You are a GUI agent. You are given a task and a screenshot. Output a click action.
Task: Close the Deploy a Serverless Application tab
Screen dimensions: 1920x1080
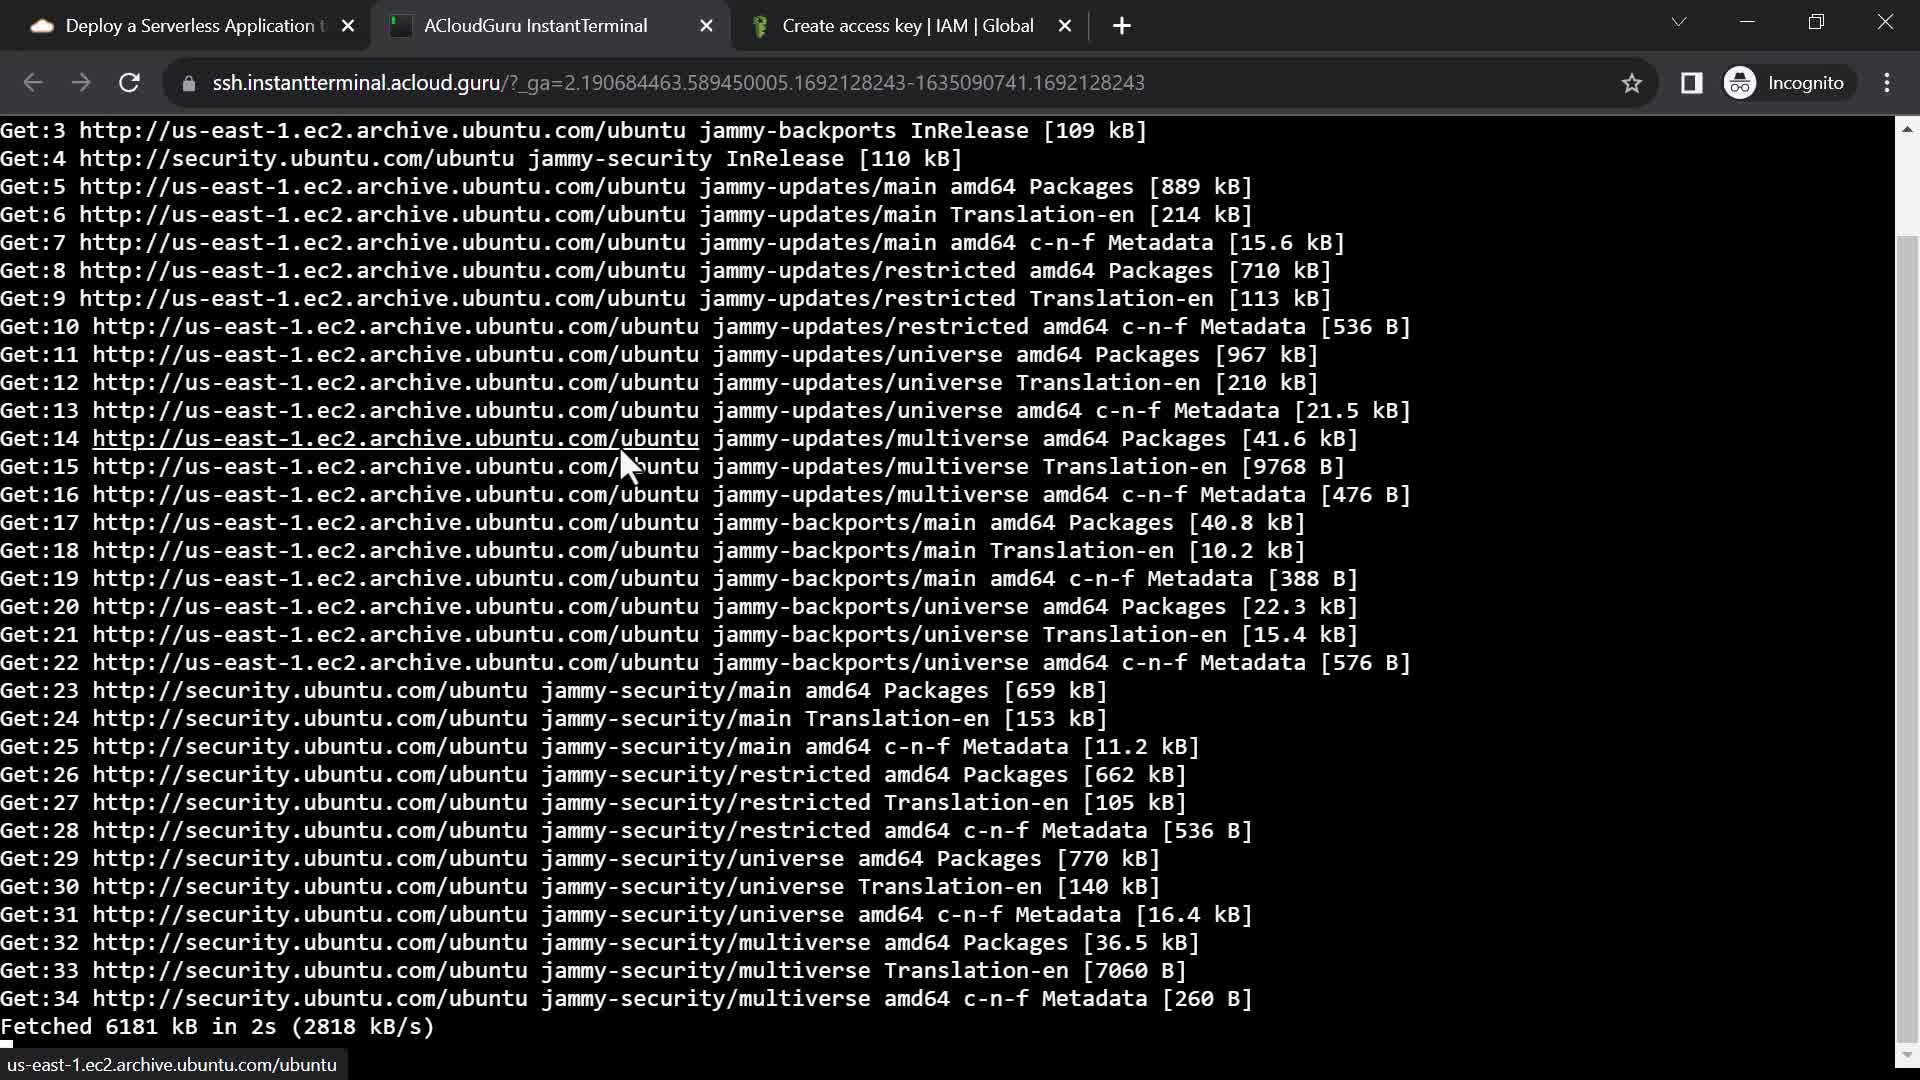click(x=348, y=26)
